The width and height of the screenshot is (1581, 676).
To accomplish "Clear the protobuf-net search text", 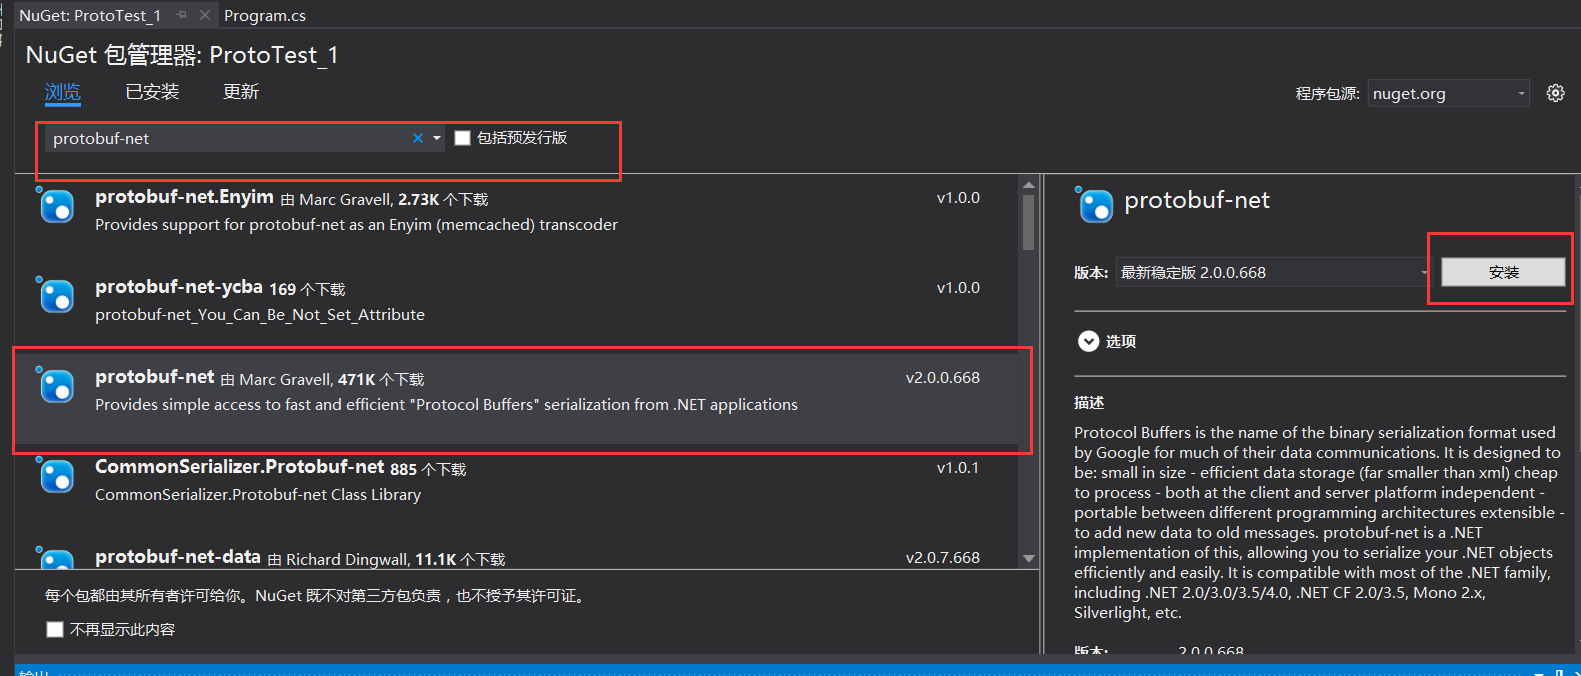I will (x=418, y=138).
